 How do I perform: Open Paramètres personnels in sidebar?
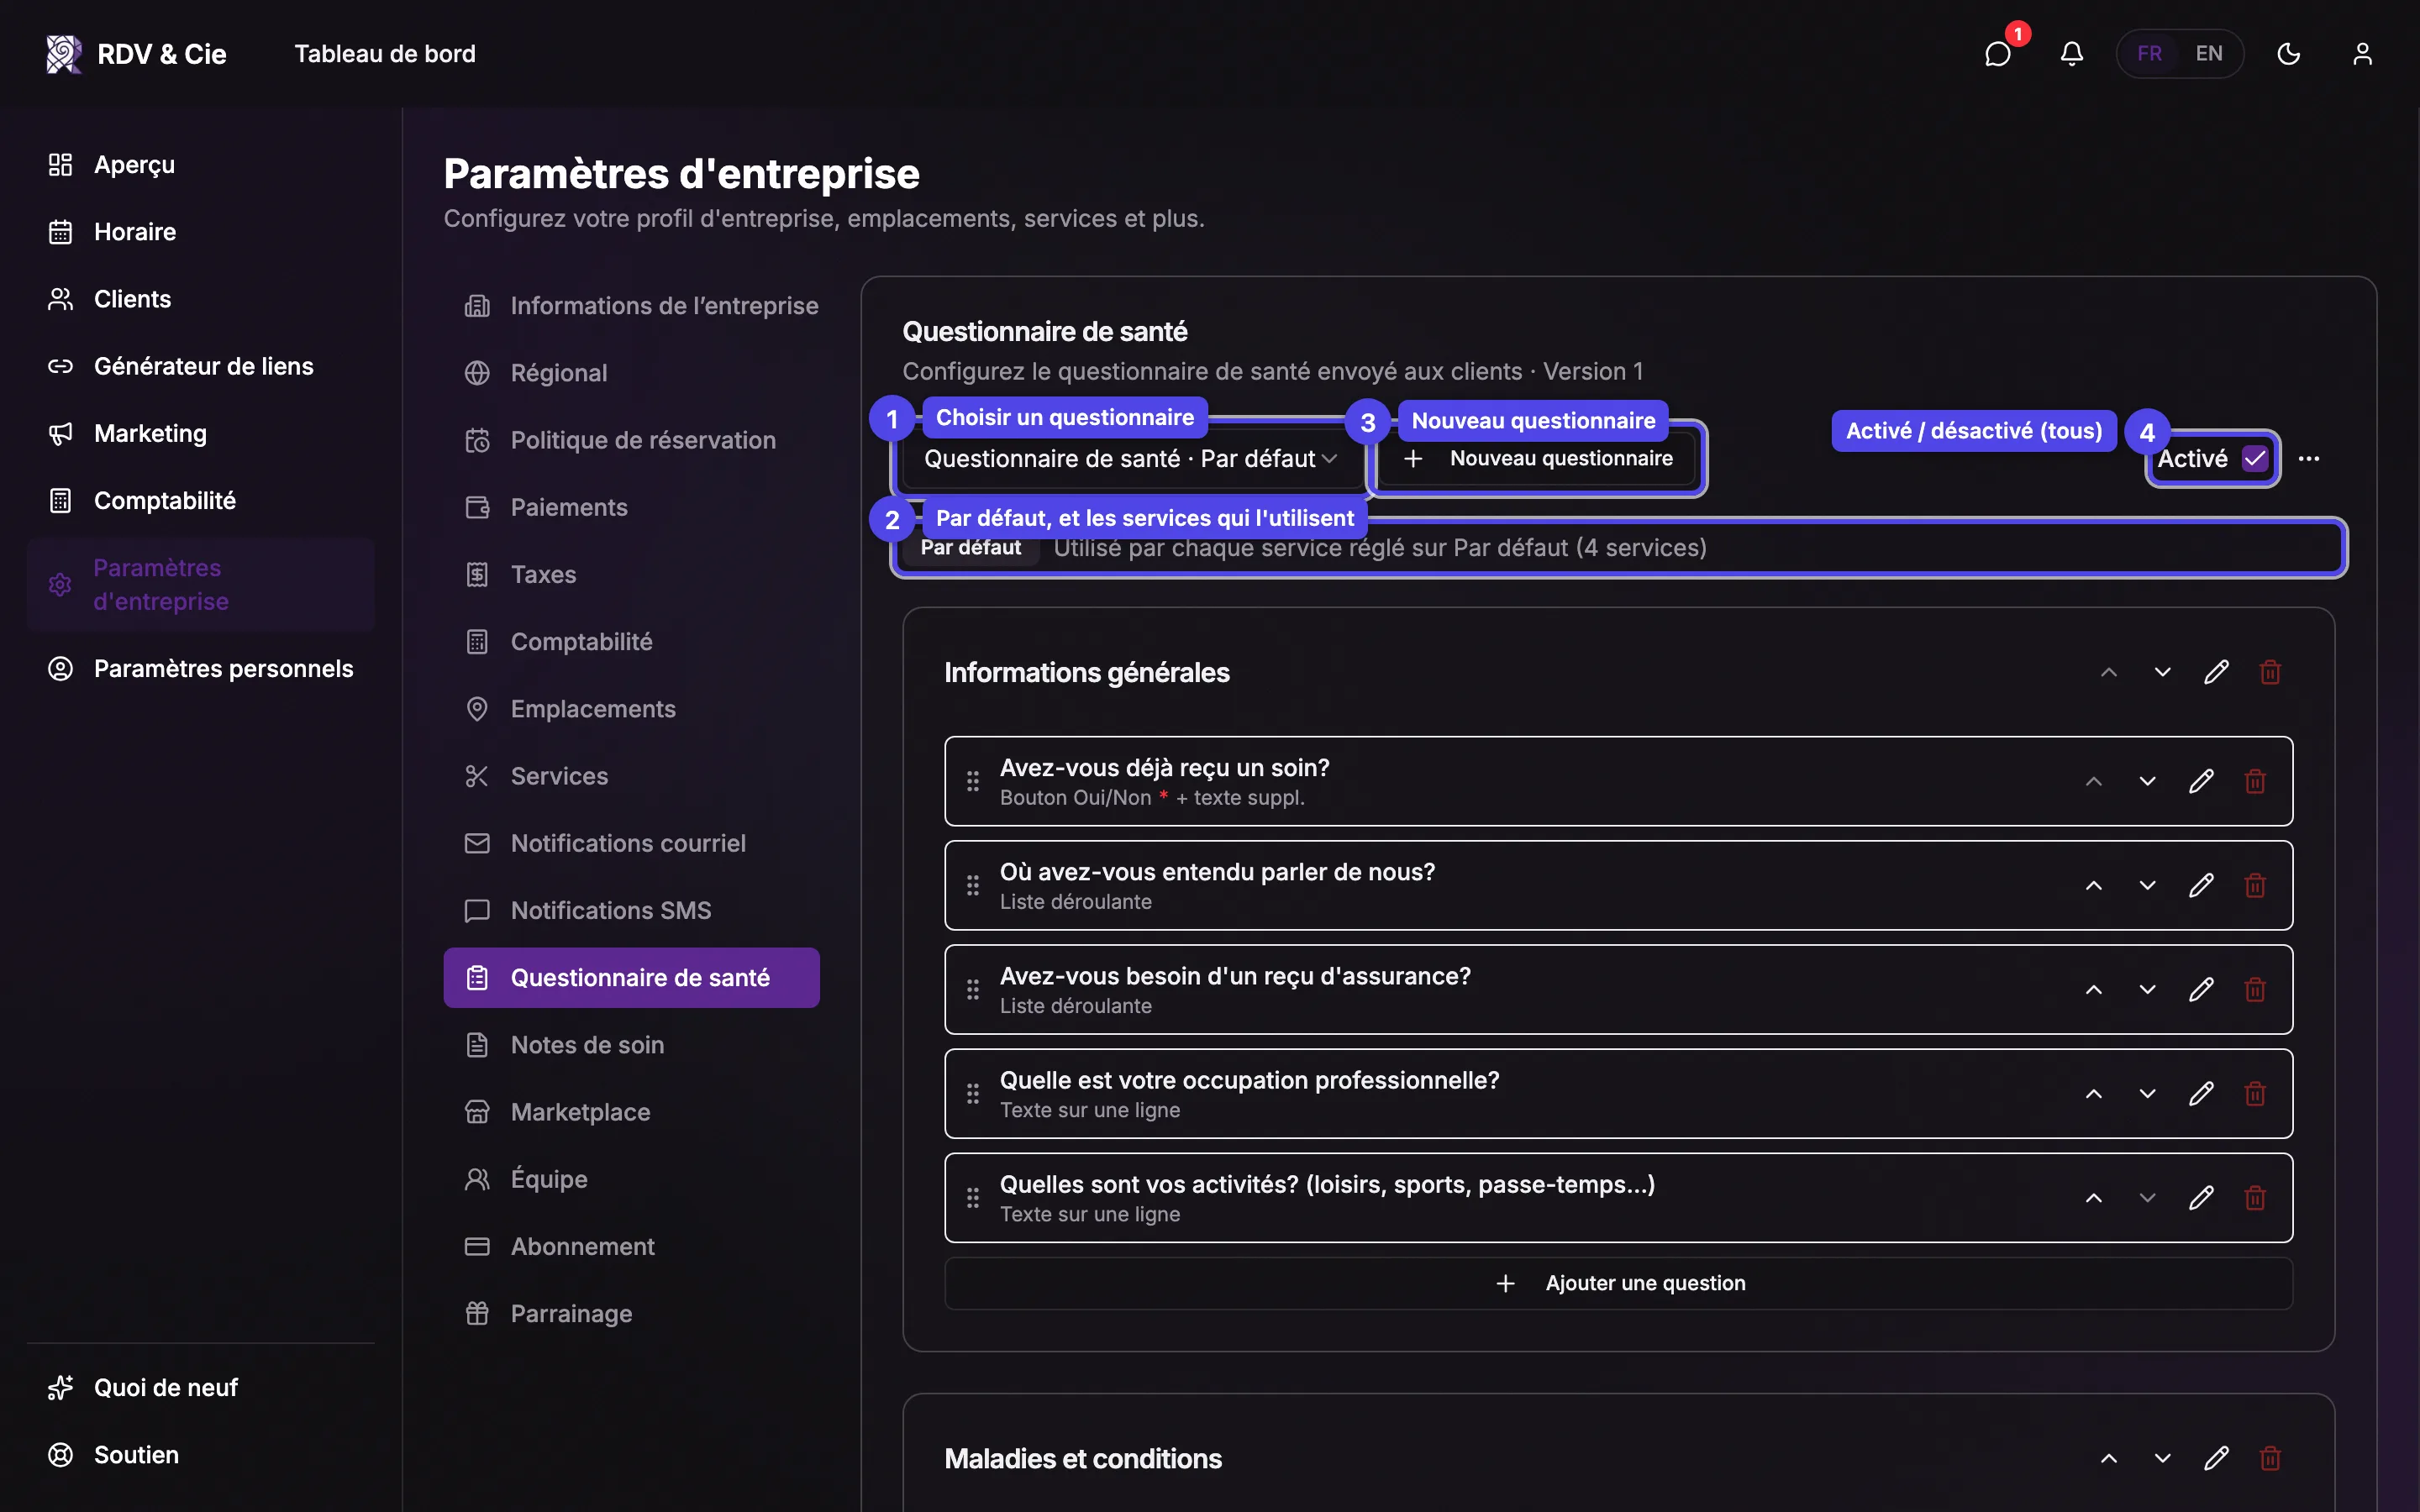coord(200,668)
